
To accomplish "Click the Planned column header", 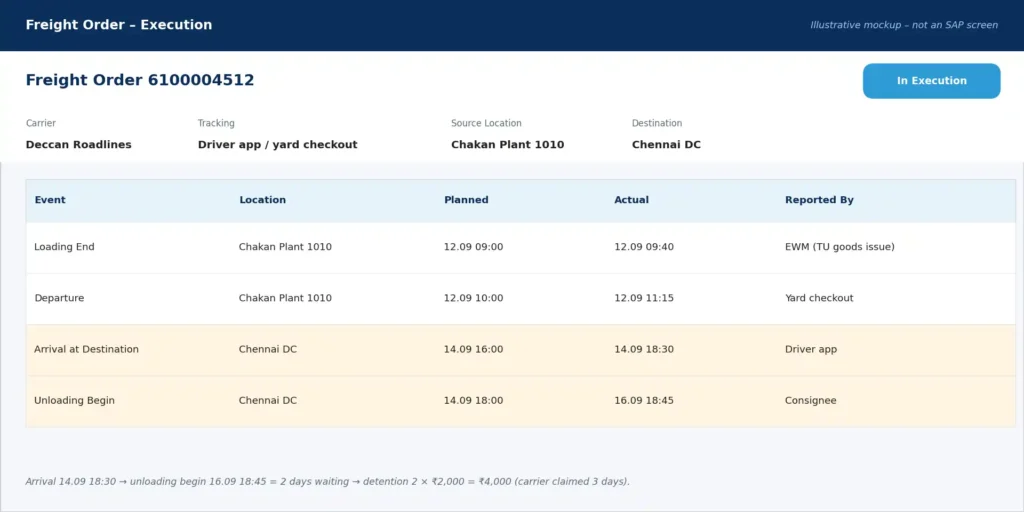I will point(466,200).
